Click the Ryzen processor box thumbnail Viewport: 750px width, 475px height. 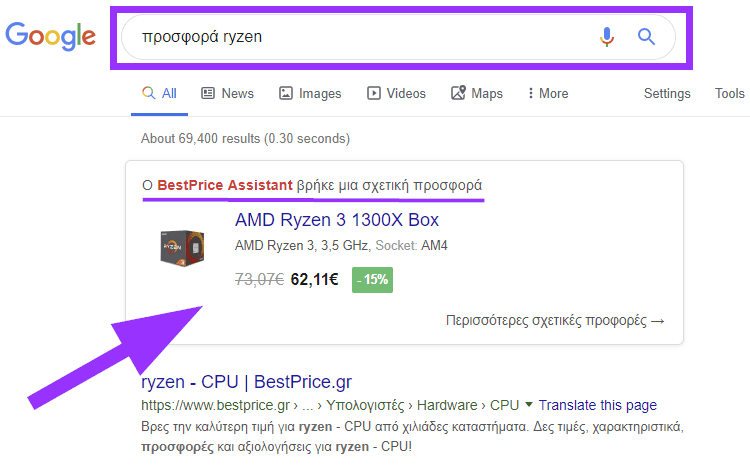(182, 248)
